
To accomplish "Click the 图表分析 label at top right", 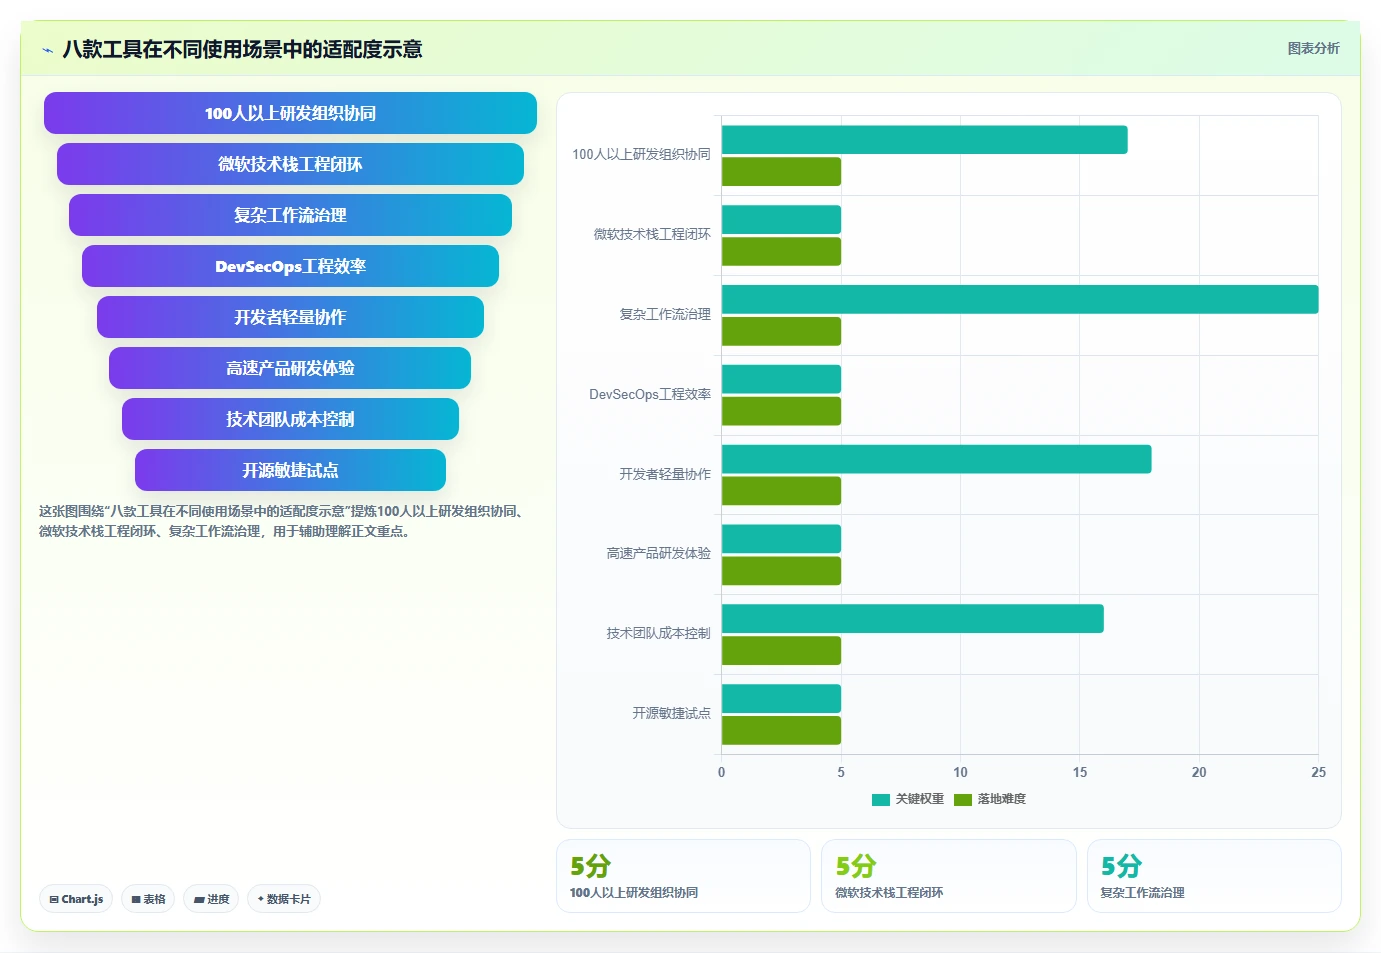I will (1313, 48).
